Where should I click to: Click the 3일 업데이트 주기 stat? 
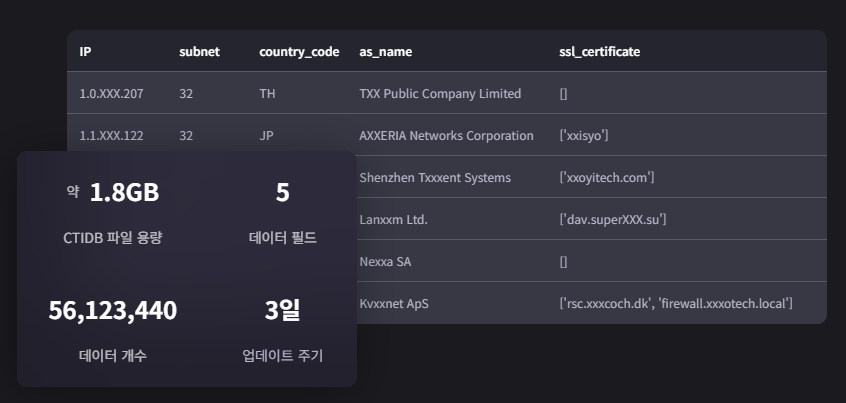pyautogui.click(x=283, y=311)
